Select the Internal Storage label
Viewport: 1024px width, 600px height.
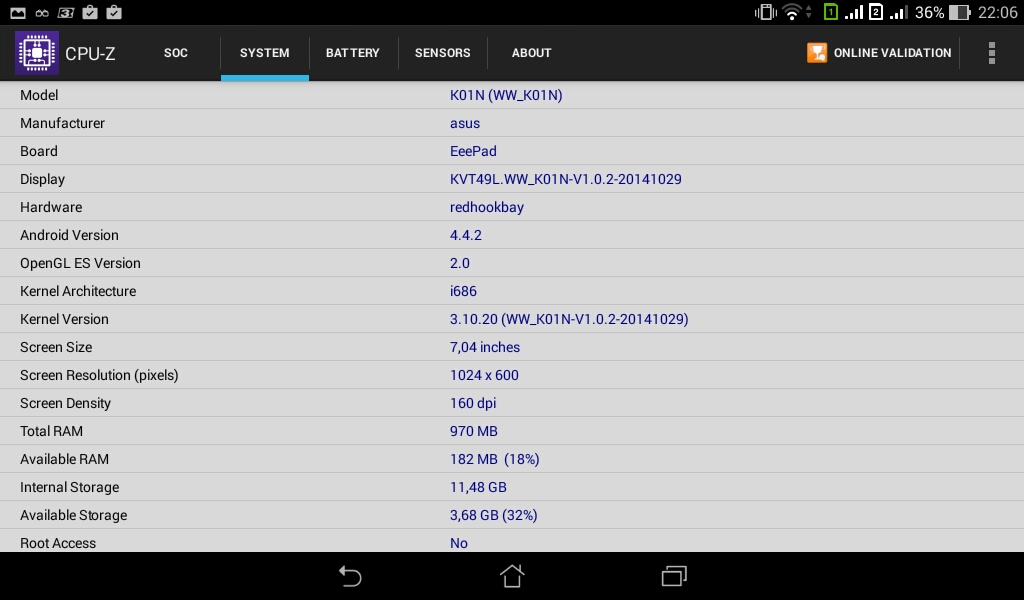[70, 488]
